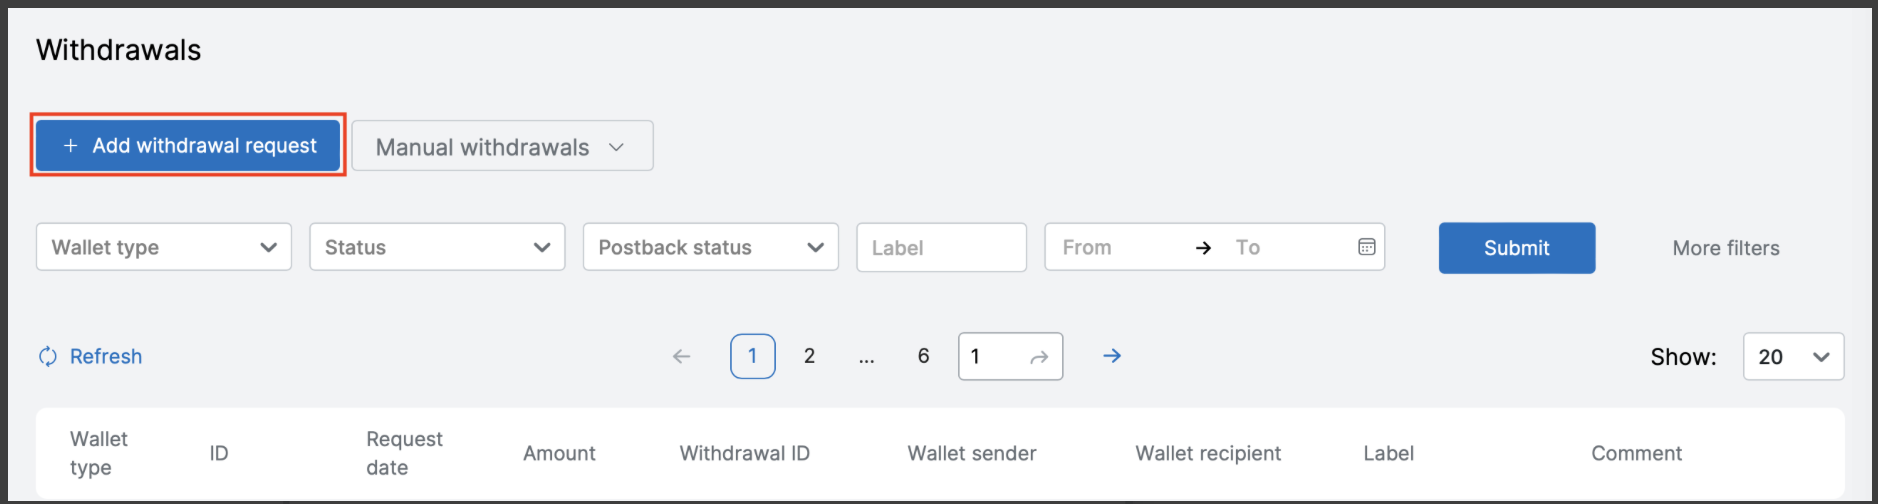Screen dimensions: 1878x504
Task: Select page 2 in pagination
Action: click(809, 357)
